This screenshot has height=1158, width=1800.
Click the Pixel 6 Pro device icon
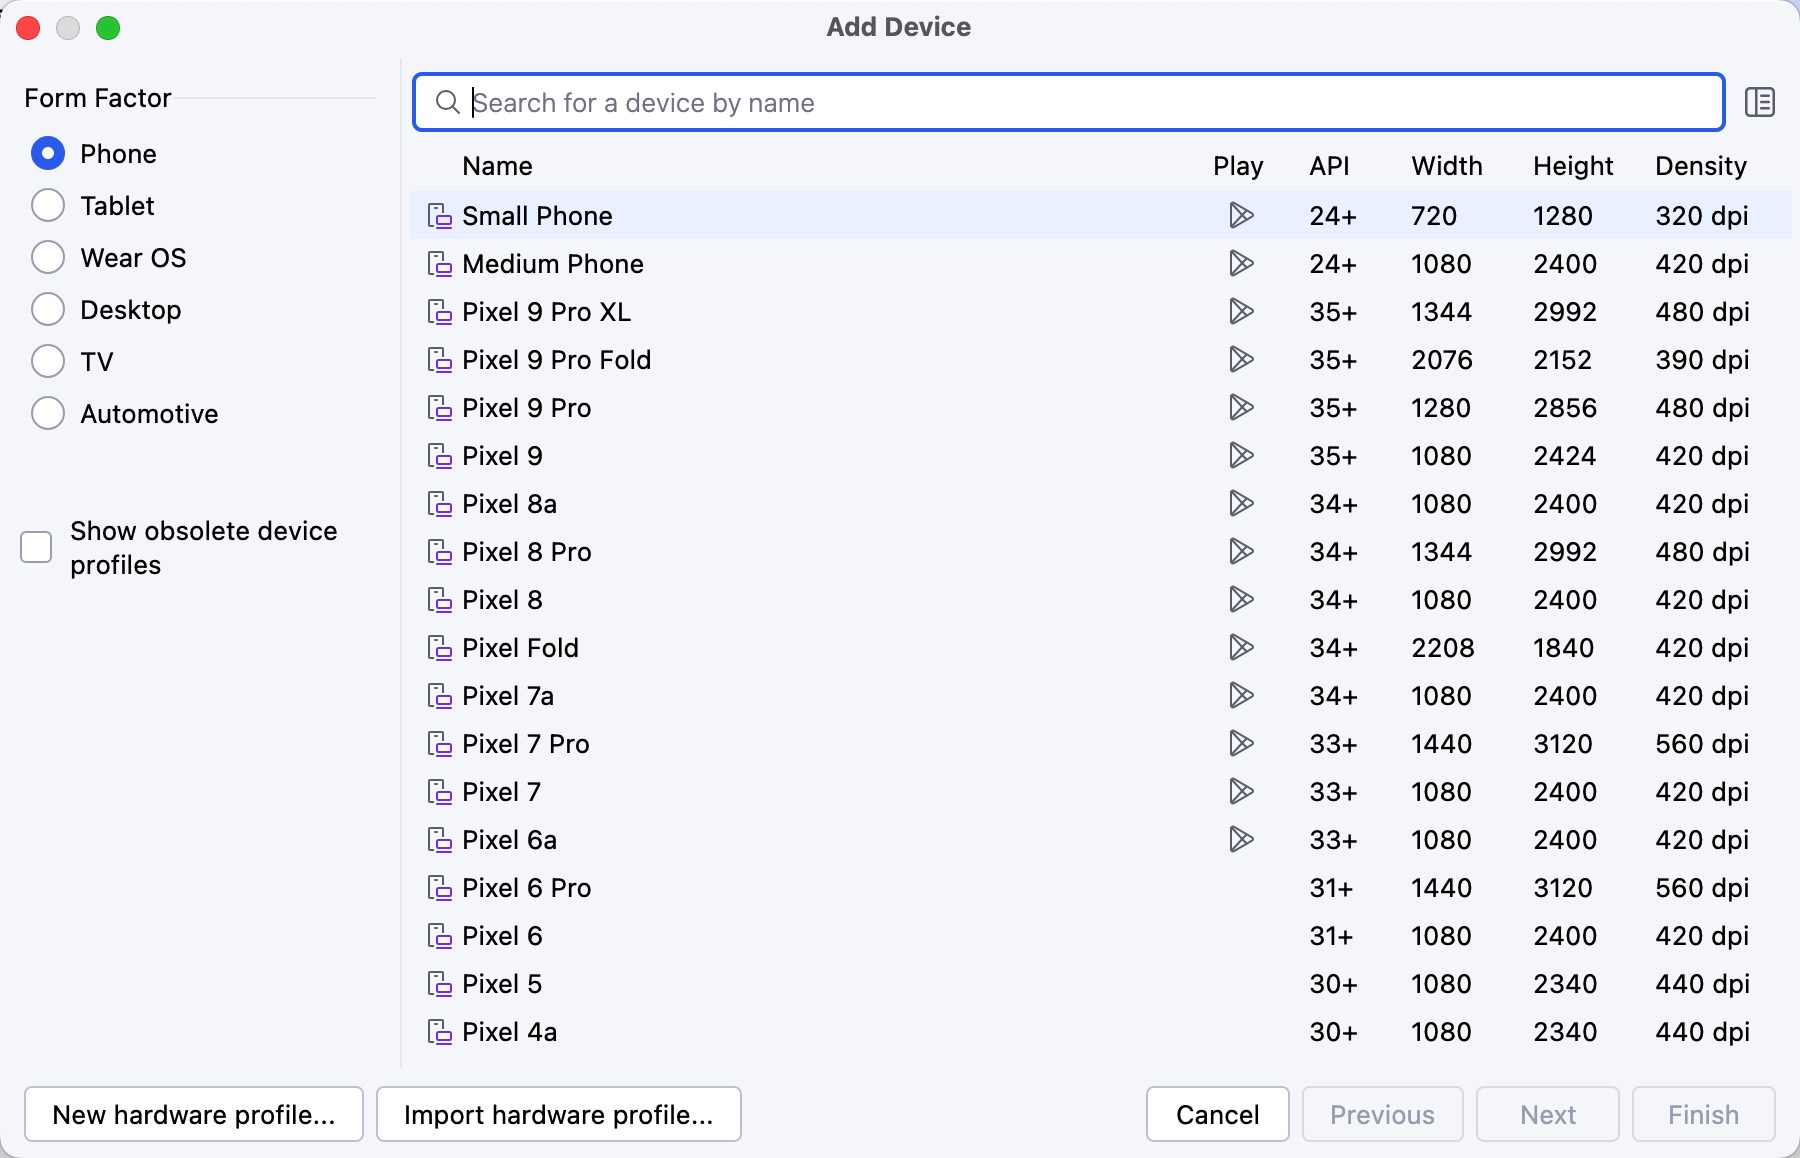pos(440,888)
